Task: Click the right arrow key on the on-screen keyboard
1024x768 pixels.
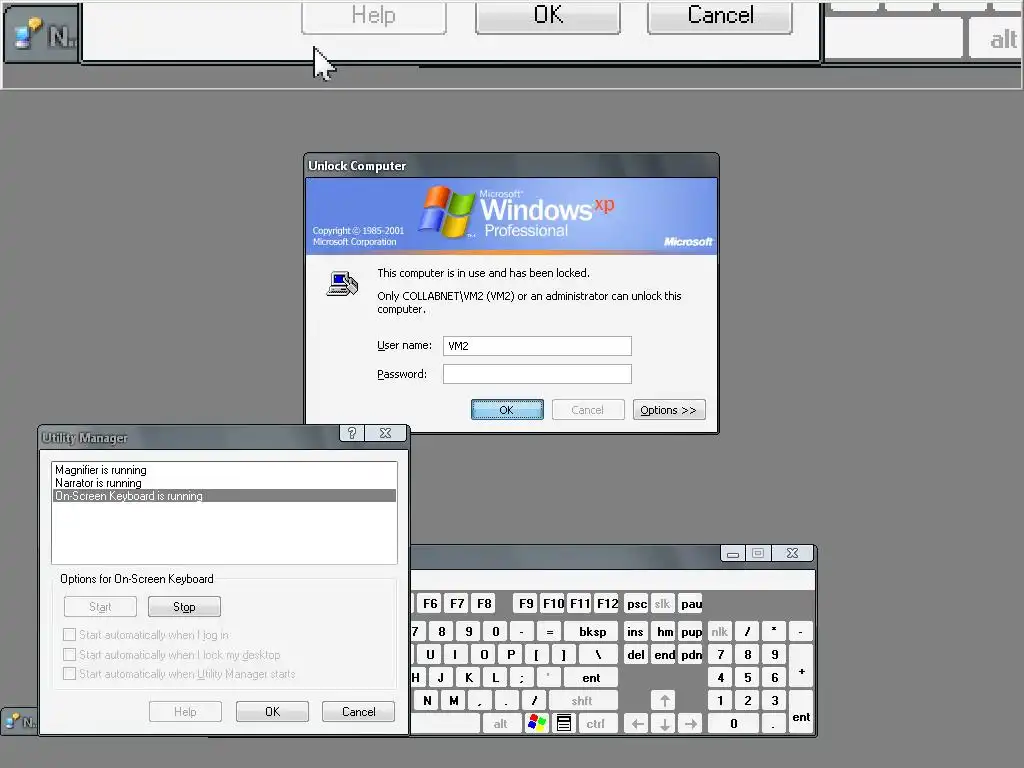Action: (x=691, y=723)
